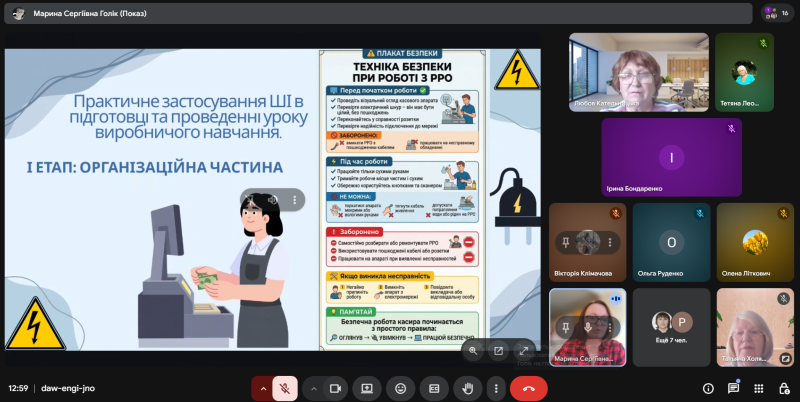800x402 pixels.
Task: Click the name label Ольга Руденко
Action: pos(660,273)
